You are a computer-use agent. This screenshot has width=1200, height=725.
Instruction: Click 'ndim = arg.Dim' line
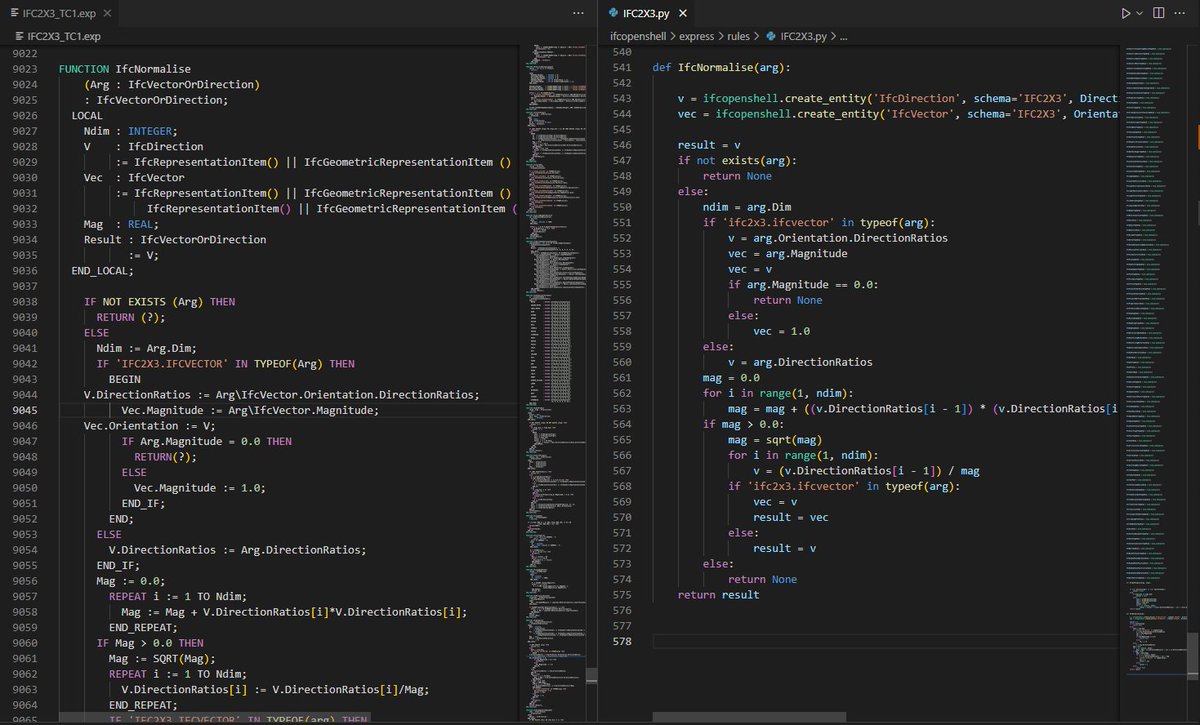click(x=747, y=207)
